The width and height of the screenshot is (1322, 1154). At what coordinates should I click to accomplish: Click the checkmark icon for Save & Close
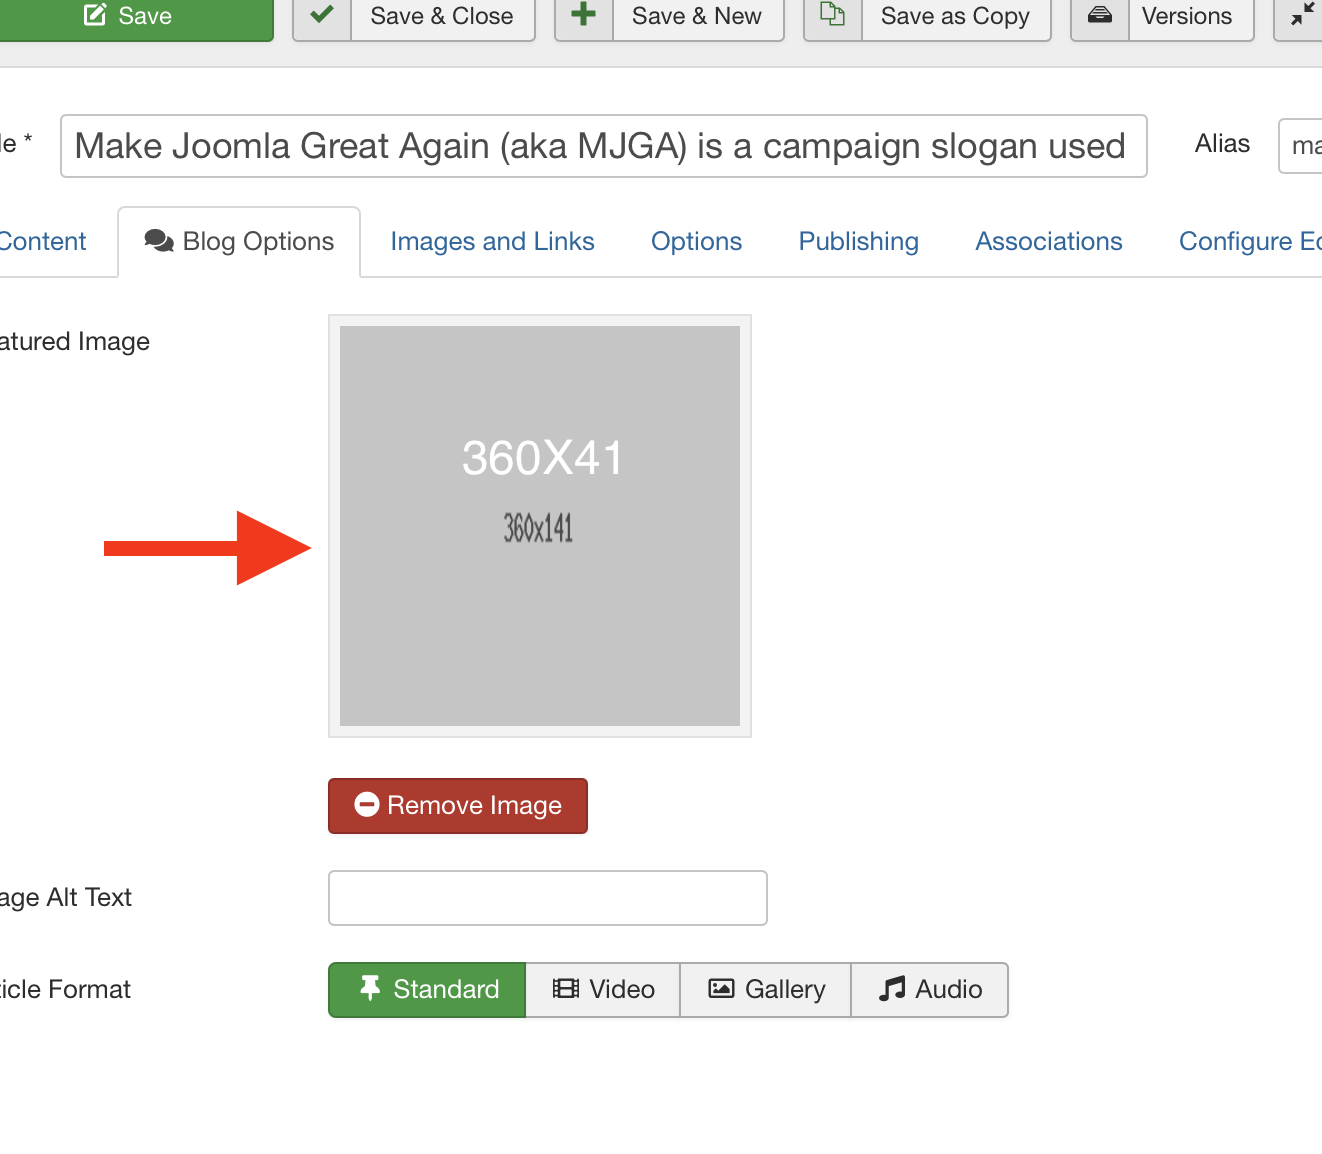click(322, 17)
